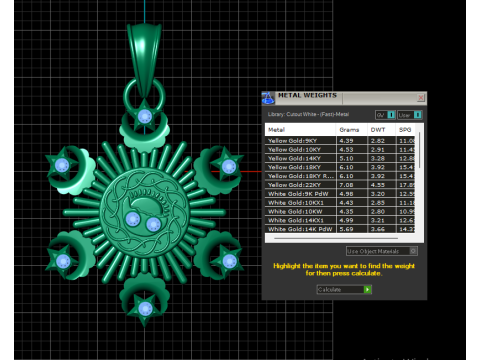Select the White Gold:10KW row
Viewport: 480px width, 360px height.
click(340, 211)
